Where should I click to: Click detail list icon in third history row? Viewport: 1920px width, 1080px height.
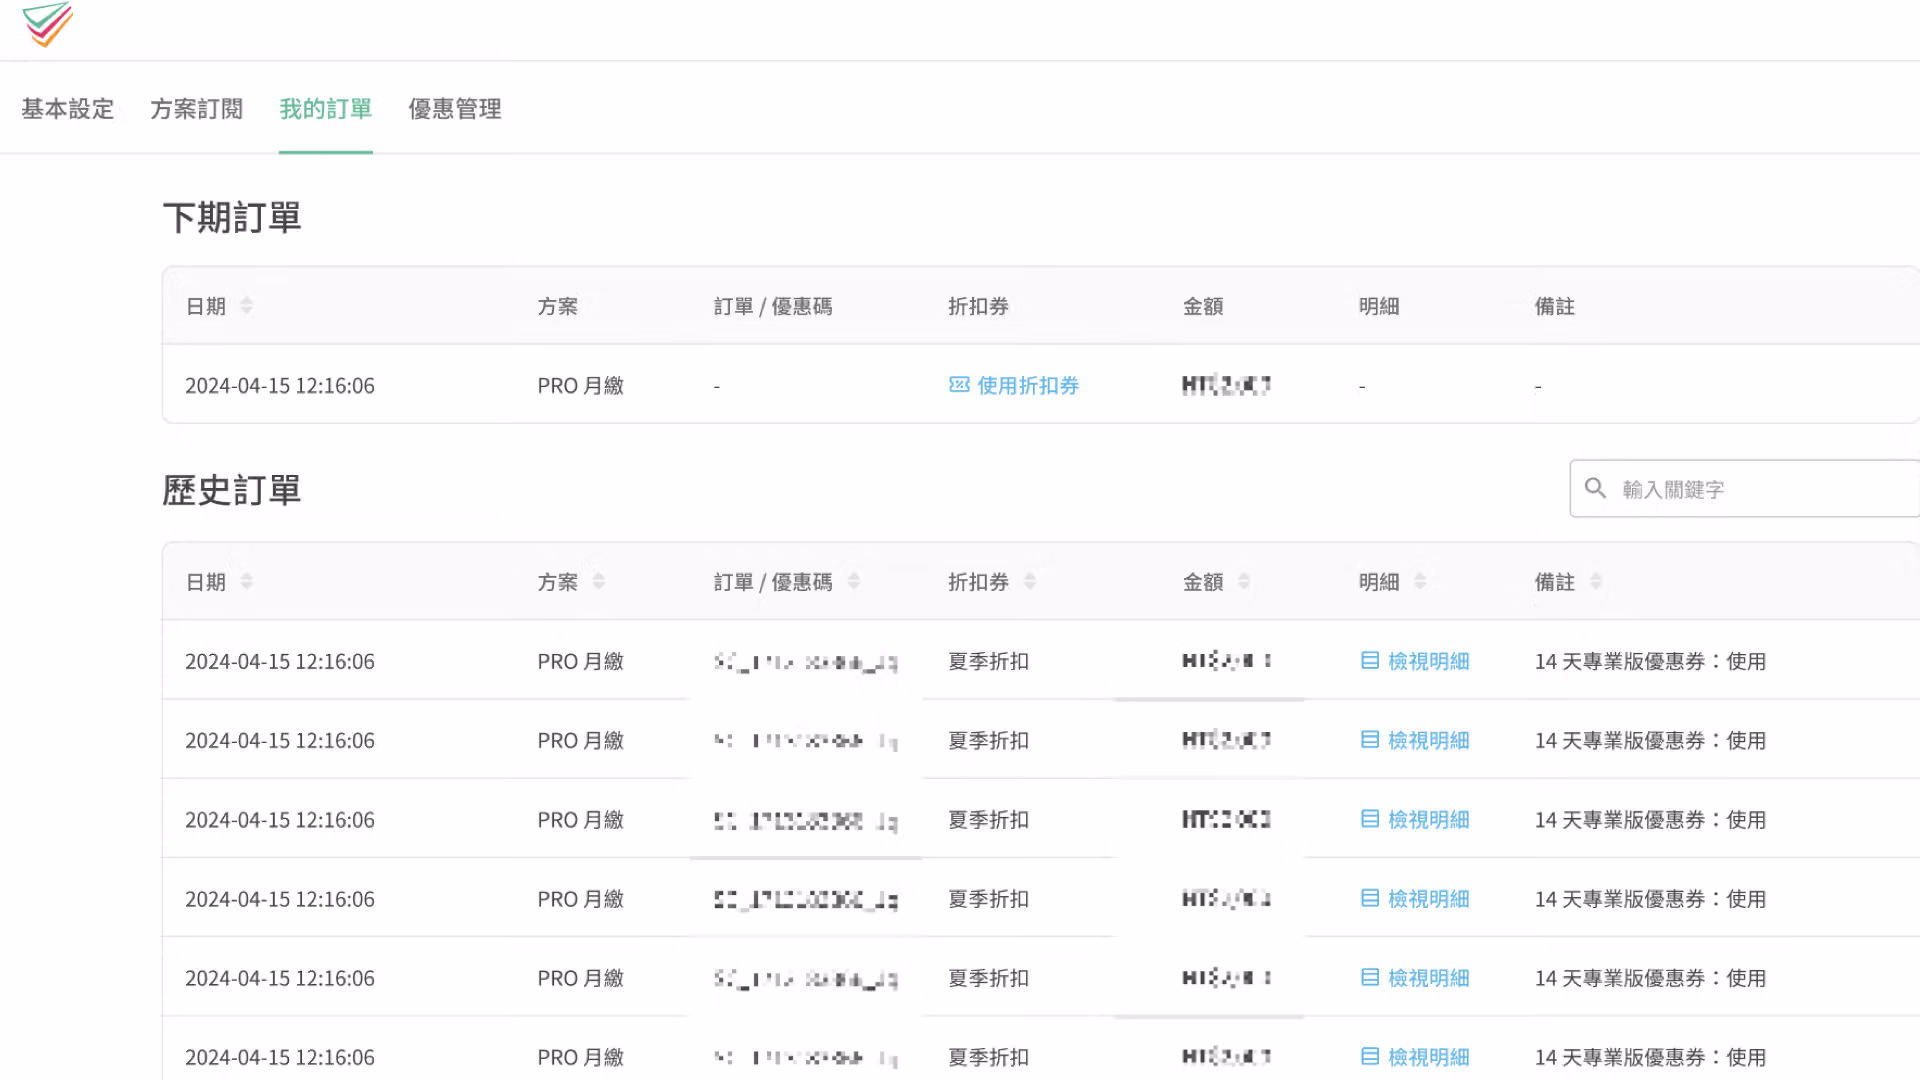1370,819
